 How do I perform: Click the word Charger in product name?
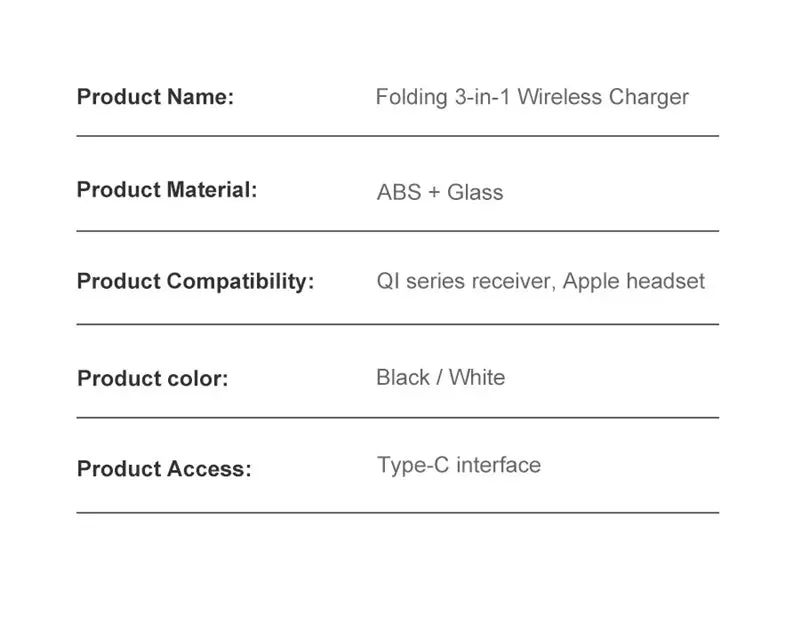point(648,98)
